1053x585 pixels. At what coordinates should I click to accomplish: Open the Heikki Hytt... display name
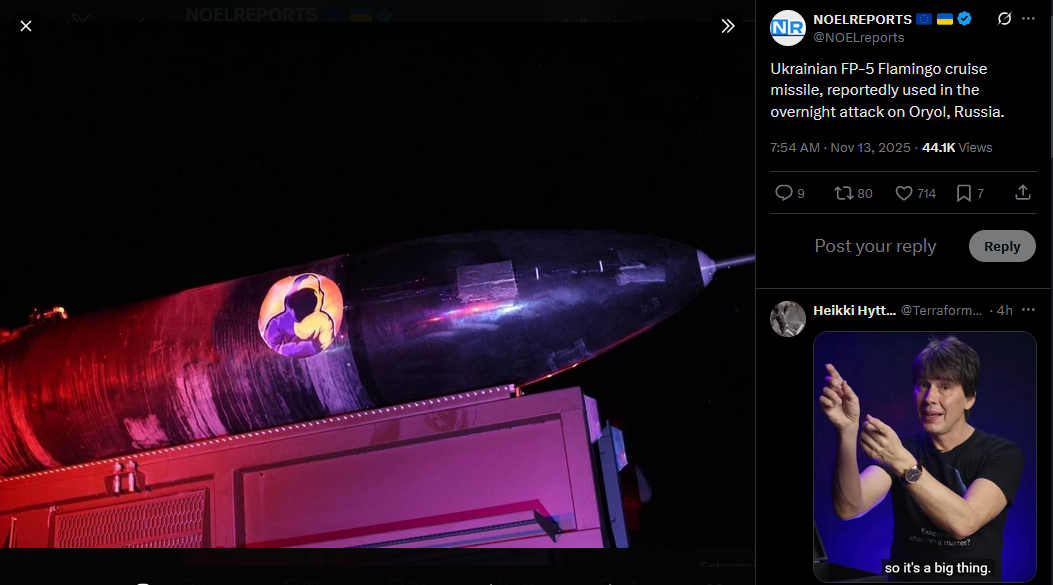coord(854,310)
